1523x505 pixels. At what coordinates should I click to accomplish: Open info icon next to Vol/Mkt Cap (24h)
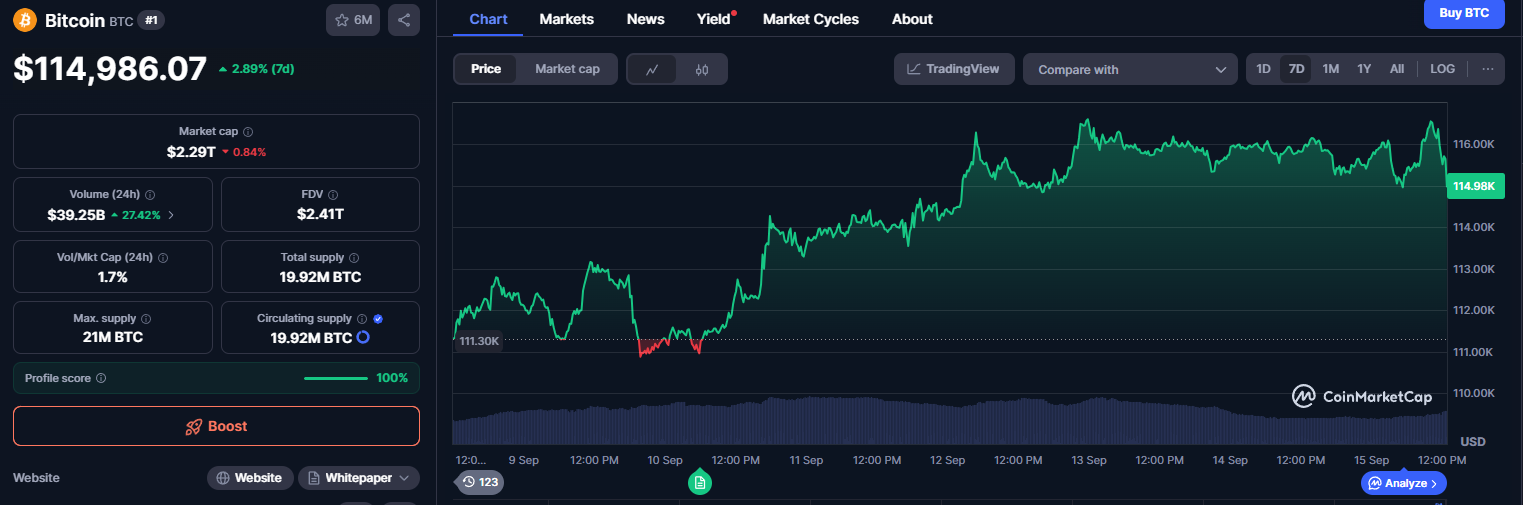[x=163, y=258]
